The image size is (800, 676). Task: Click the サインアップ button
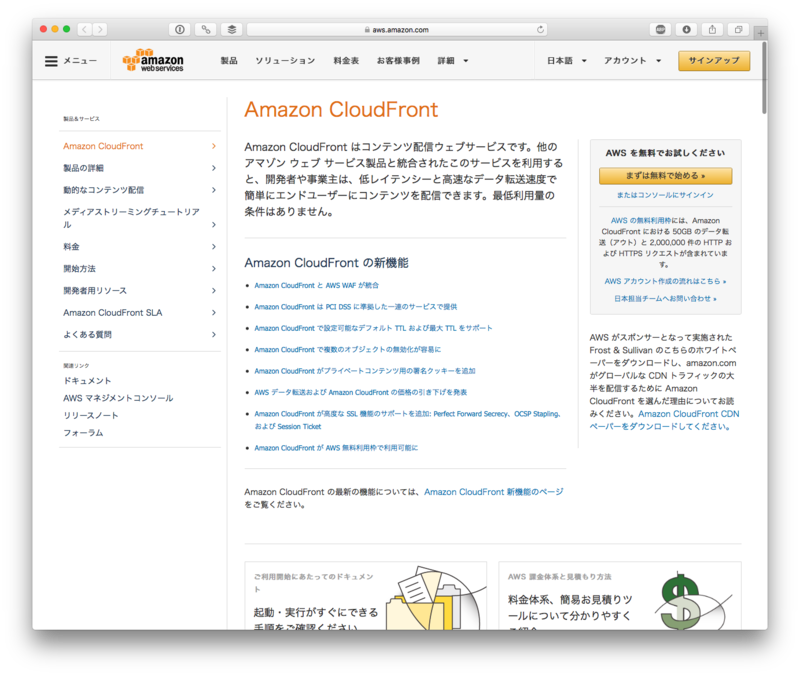[x=714, y=61]
